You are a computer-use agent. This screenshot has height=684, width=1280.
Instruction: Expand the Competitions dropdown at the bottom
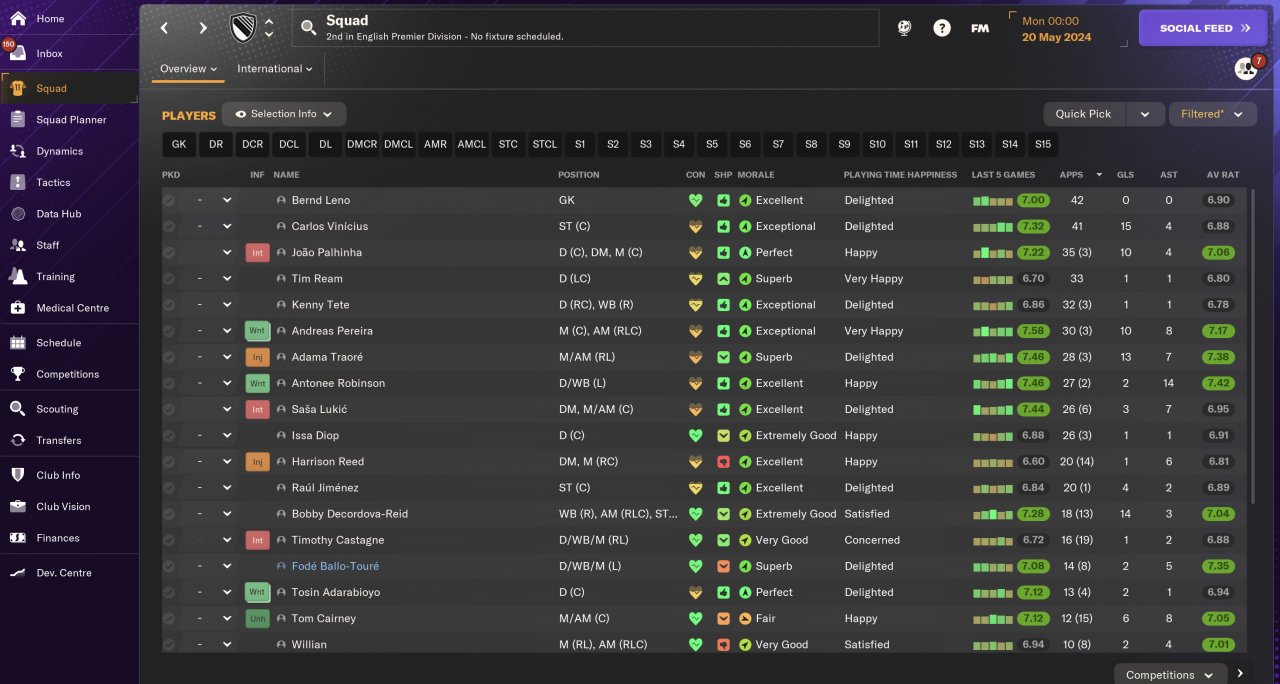pos(1170,675)
